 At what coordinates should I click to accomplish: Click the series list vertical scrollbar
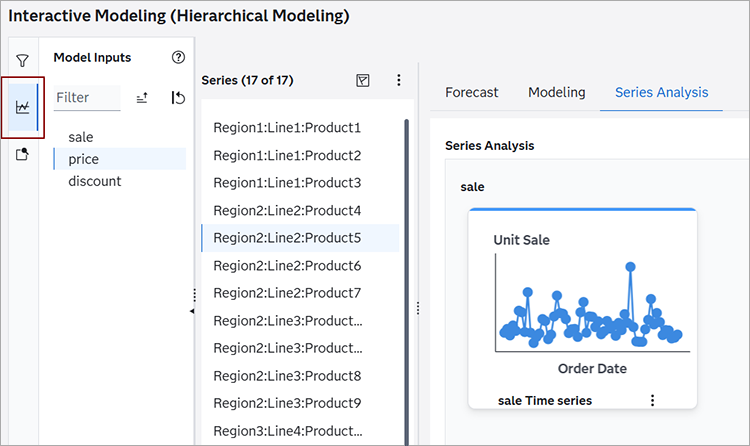point(407,282)
